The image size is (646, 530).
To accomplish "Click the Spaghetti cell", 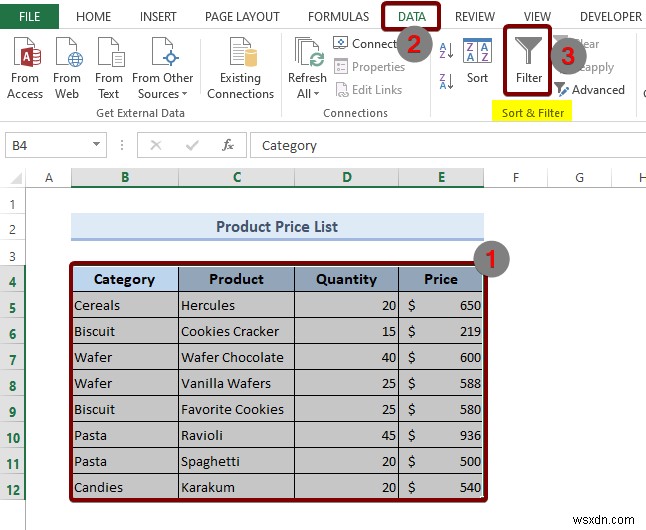I will 236,461.
